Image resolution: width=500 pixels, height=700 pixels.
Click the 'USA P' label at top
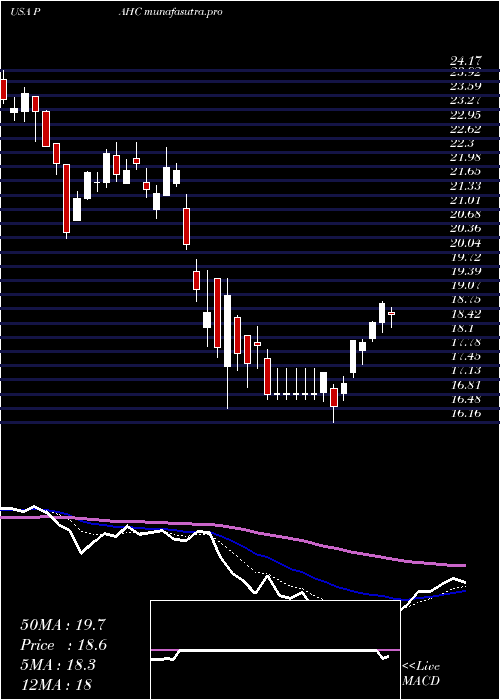[25, 12]
